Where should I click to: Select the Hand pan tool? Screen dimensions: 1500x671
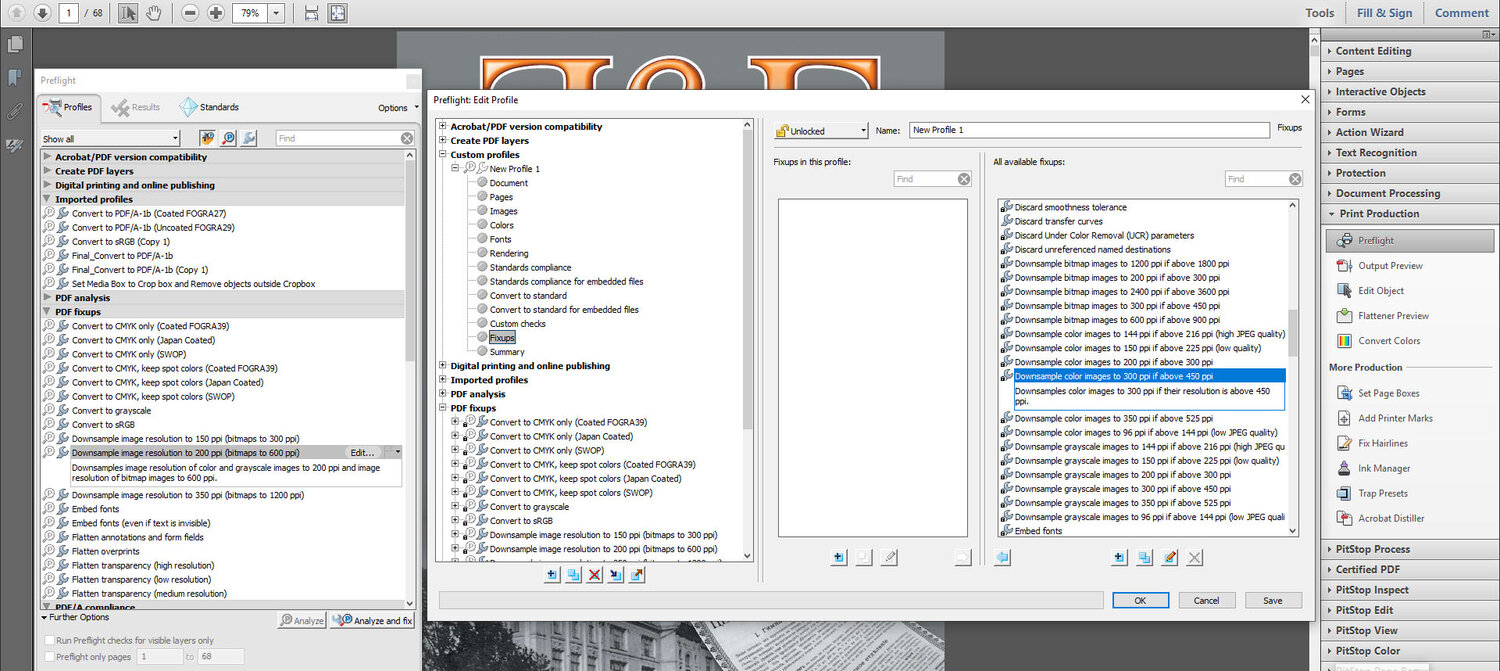(153, 13)
